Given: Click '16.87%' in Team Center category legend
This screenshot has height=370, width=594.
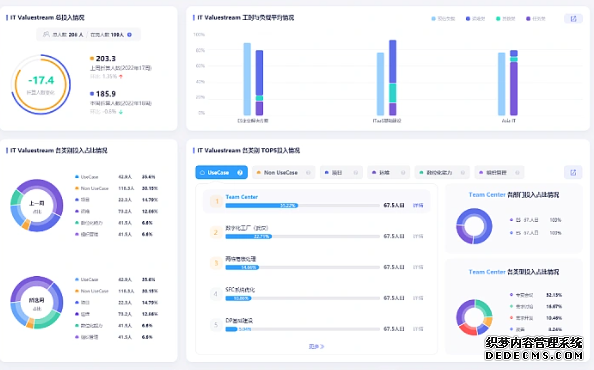Looking at the screenshot, I should point(554,306).
